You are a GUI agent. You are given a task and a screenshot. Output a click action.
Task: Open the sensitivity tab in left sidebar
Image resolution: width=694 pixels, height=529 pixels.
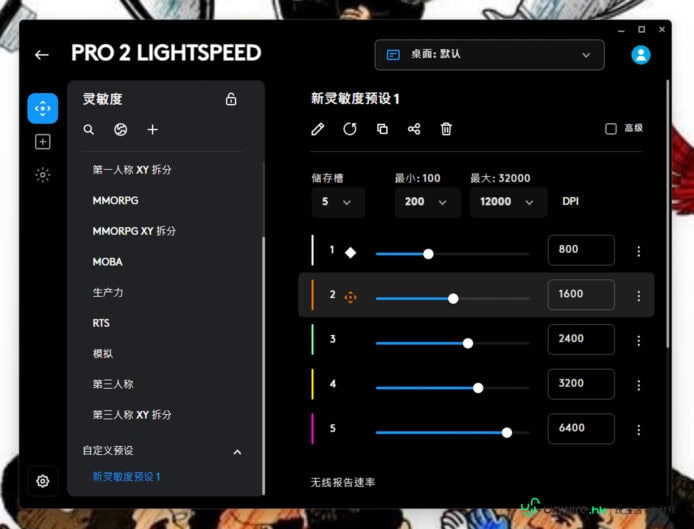pos(42,108)
